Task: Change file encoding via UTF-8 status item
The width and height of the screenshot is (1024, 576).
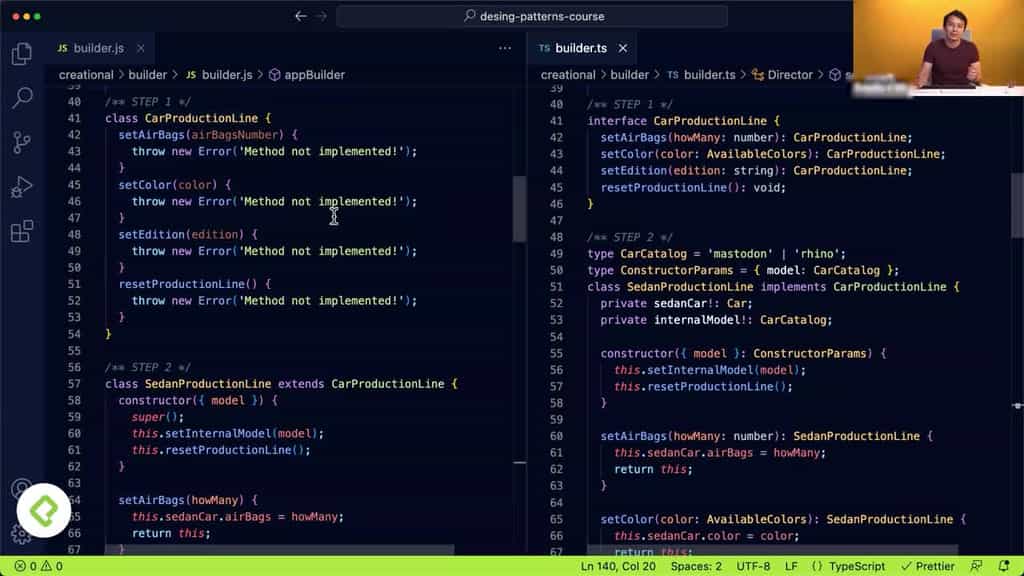Action: [752, 565]
